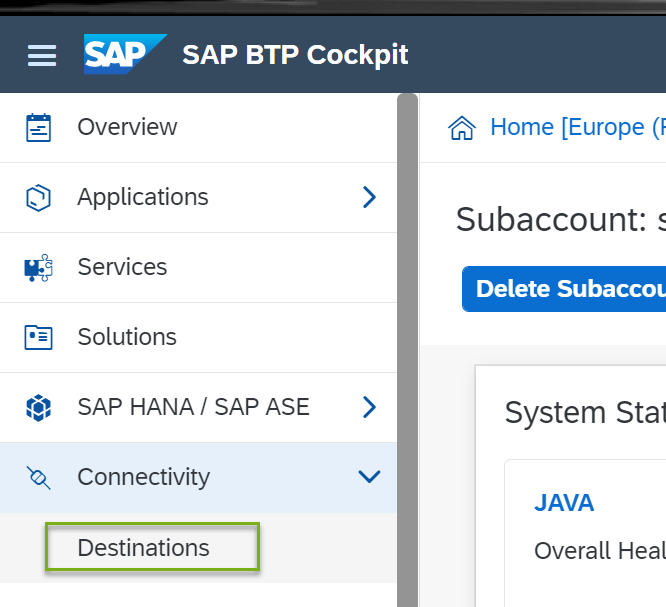The height and width of the screenshot is (607, 666).
Task: Collapse the Connectivity section chevron
Action: (369, 477)
